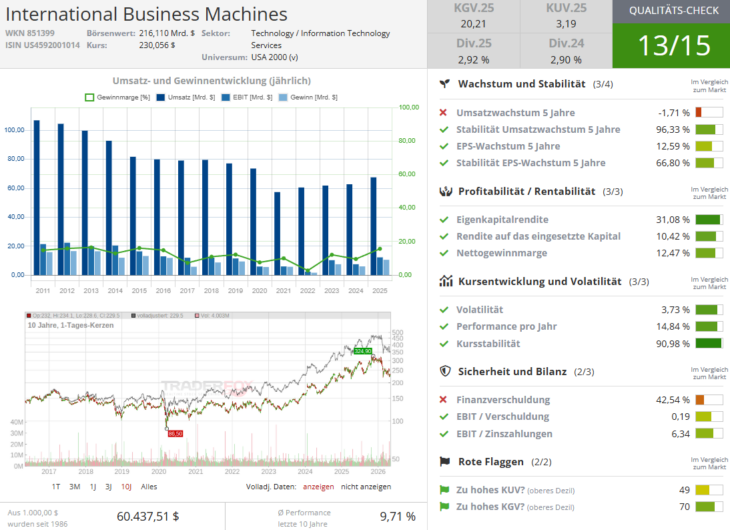Click the Div.25 value box

473,51
